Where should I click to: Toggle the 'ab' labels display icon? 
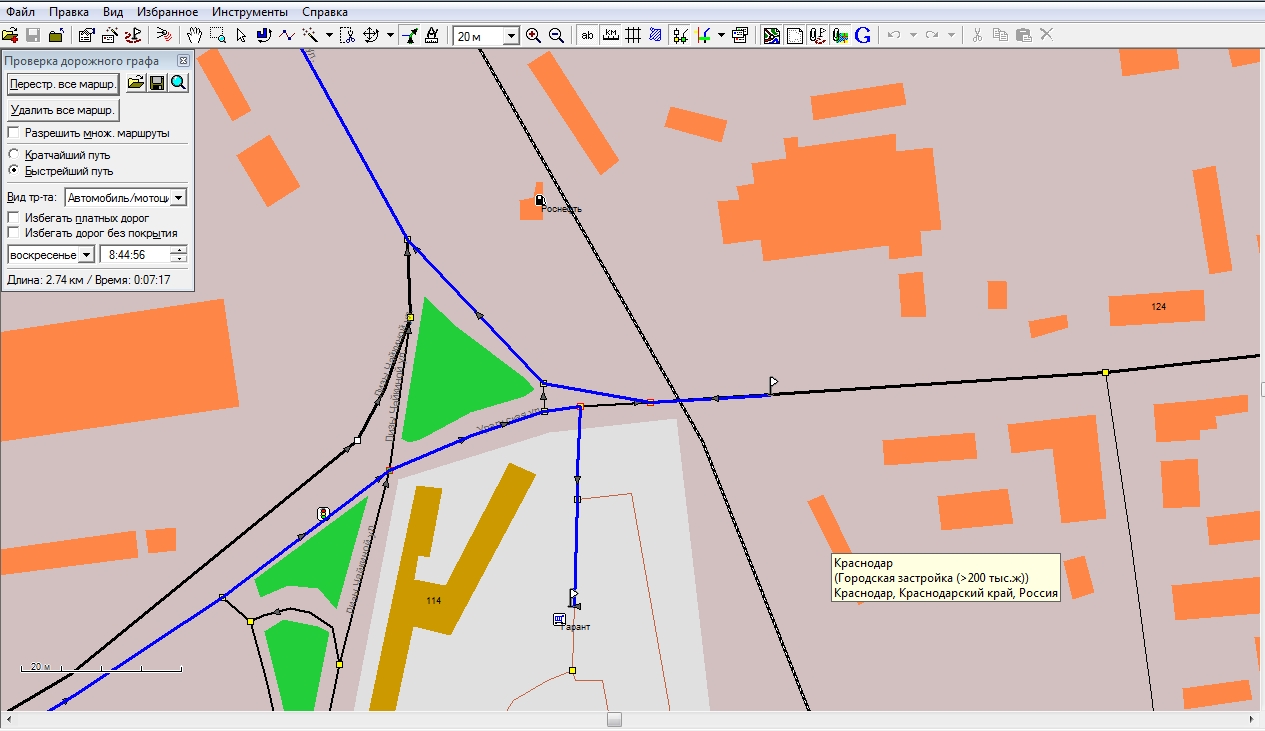click(x=587, y=35)
